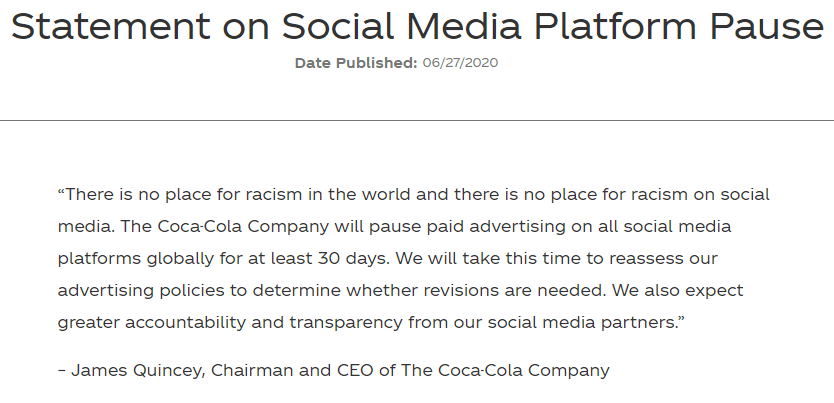Screen dimensions: 834x403
Task: Click the "Date Published:" label
Action: 355,63
